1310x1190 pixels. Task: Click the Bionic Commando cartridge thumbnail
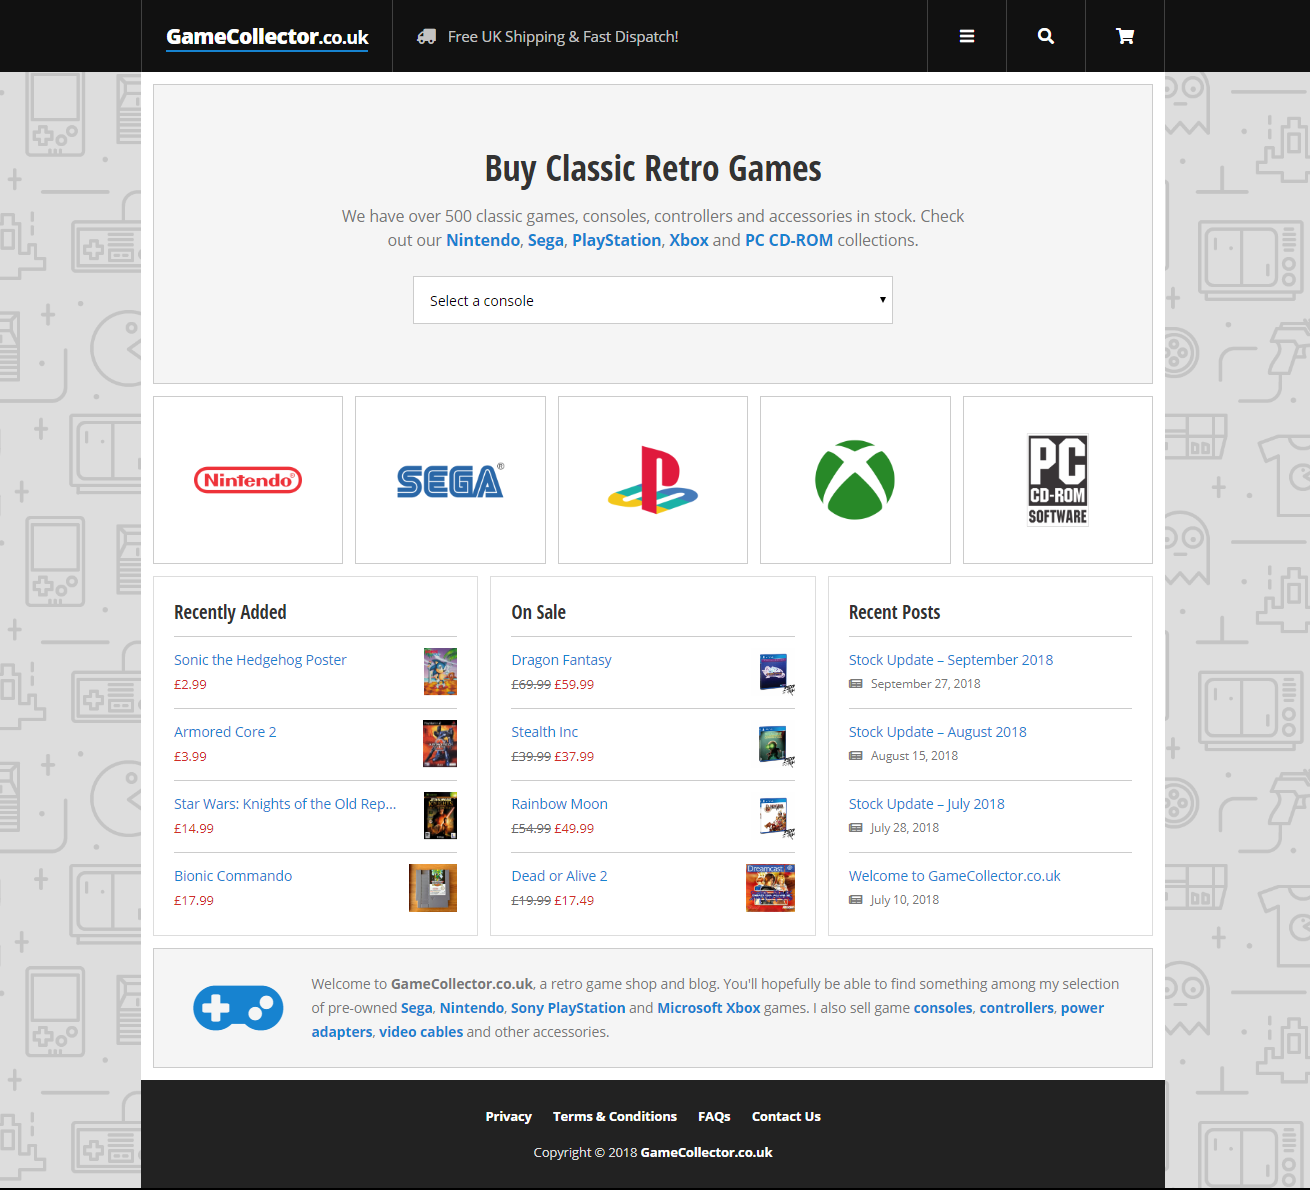(x=433, y=888)
